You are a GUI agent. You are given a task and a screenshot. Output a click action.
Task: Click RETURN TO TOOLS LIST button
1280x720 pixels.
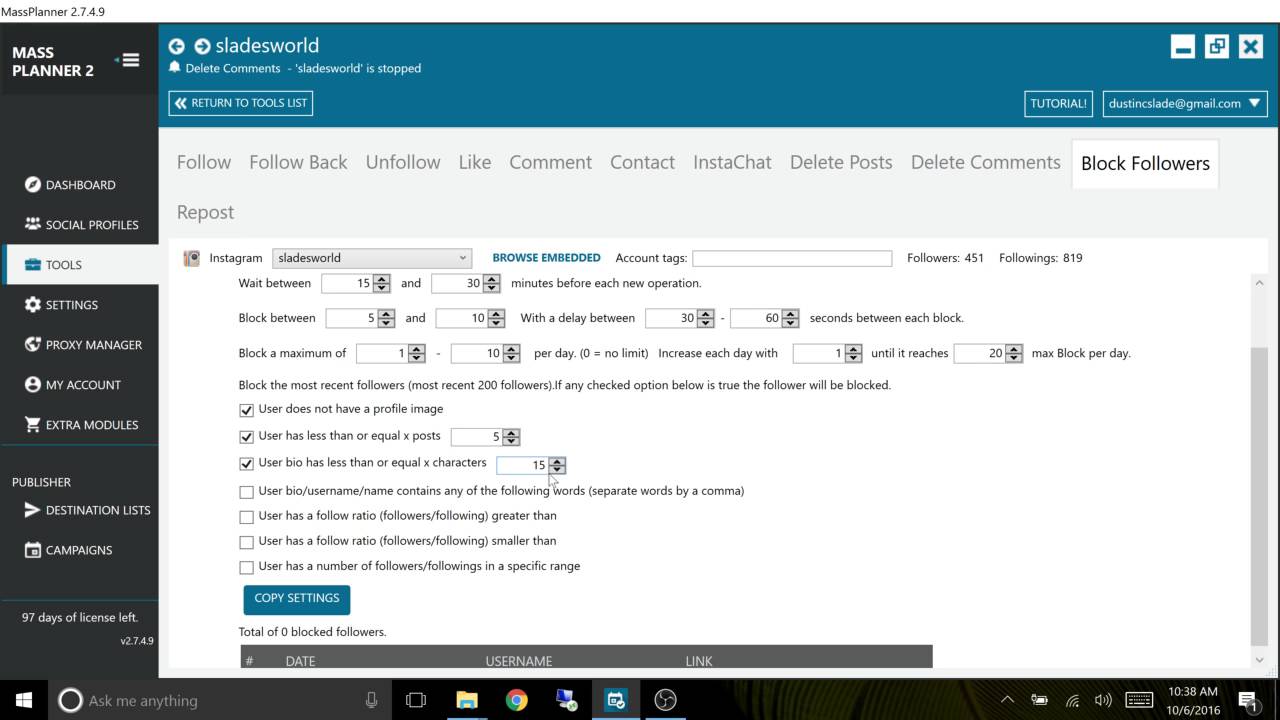pos(241,103)
